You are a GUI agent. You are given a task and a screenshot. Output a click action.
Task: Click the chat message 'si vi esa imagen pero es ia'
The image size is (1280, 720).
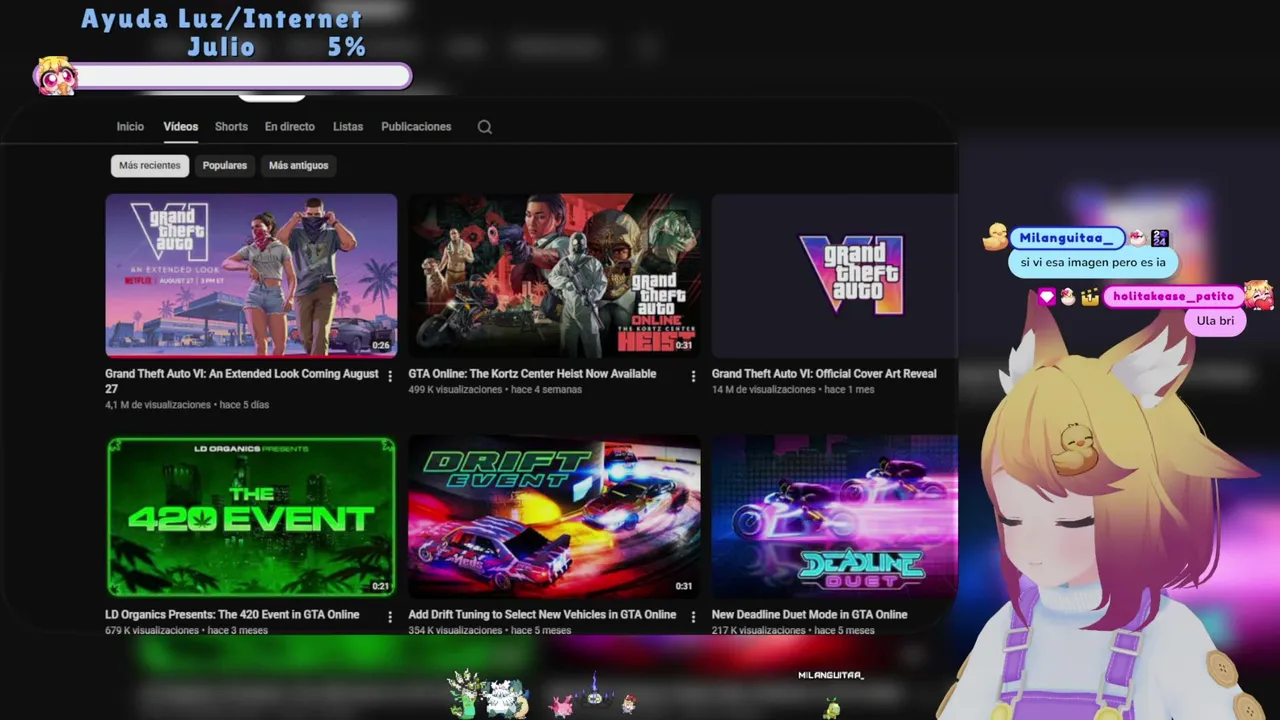click(1093, 263)
